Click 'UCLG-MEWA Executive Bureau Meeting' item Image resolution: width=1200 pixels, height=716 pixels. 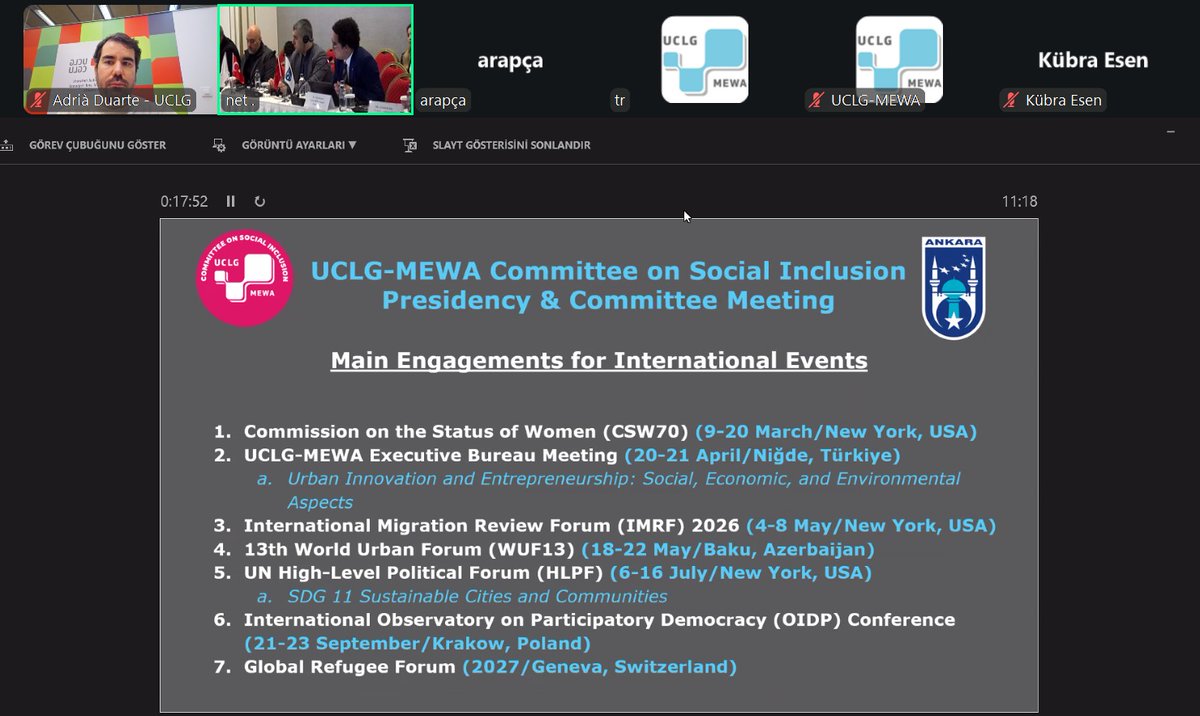tap(431, 455)
